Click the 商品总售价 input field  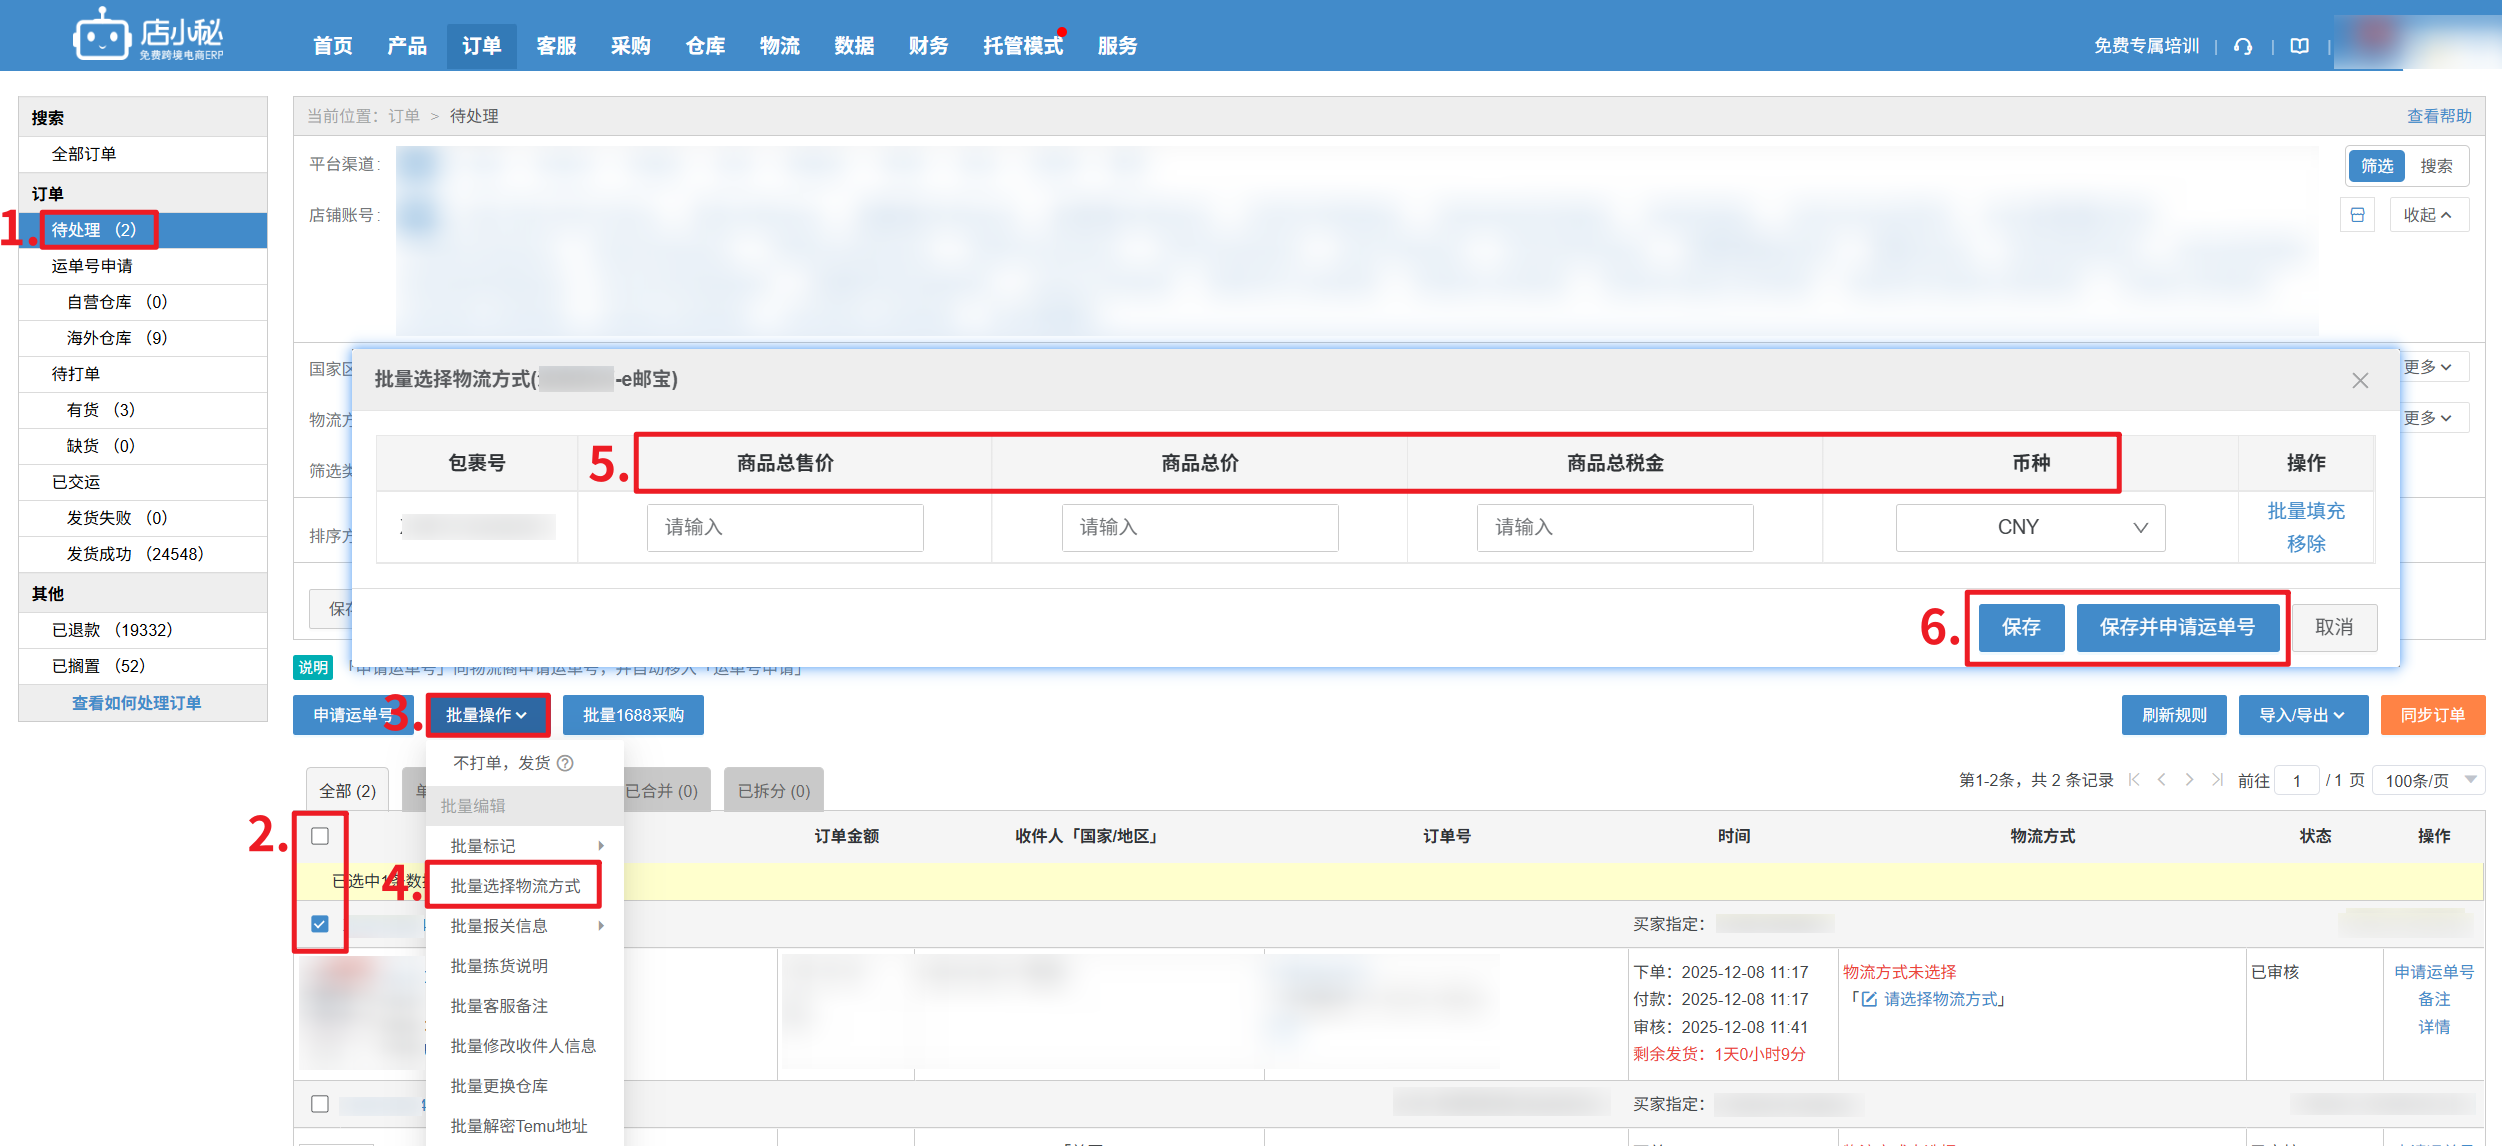click(x=784, y=527)
